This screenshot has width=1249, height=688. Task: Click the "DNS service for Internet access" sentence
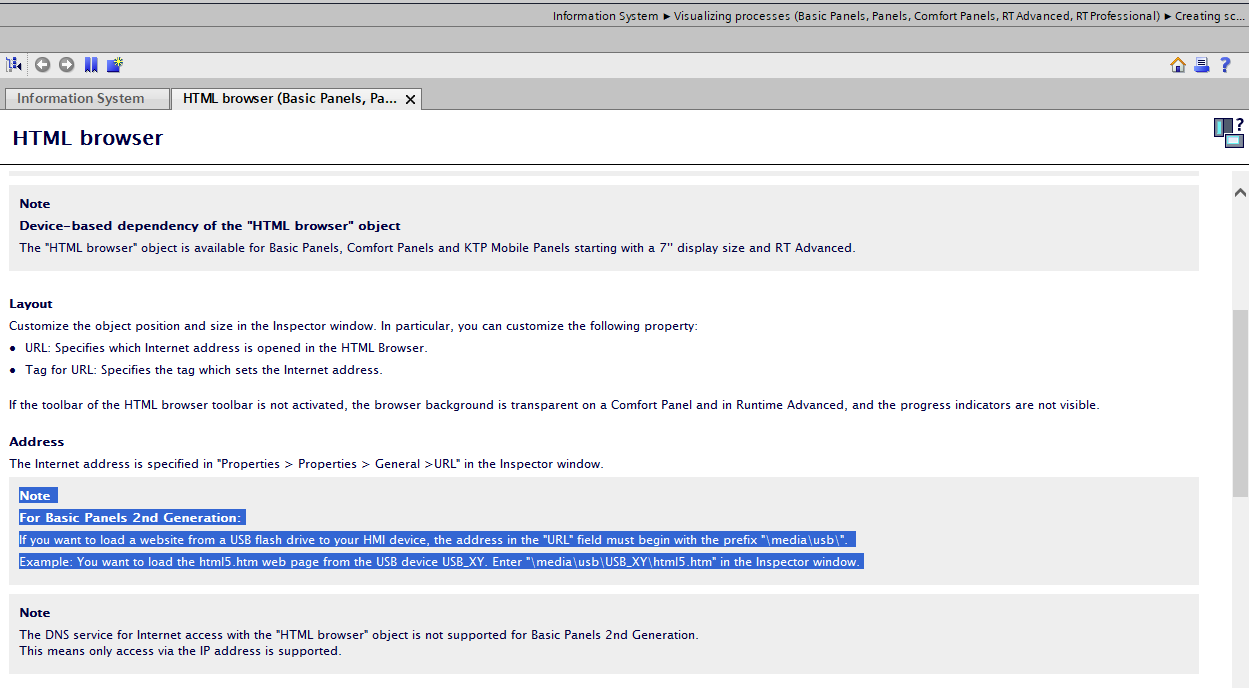pyautogui.click(x=359, y=635)
